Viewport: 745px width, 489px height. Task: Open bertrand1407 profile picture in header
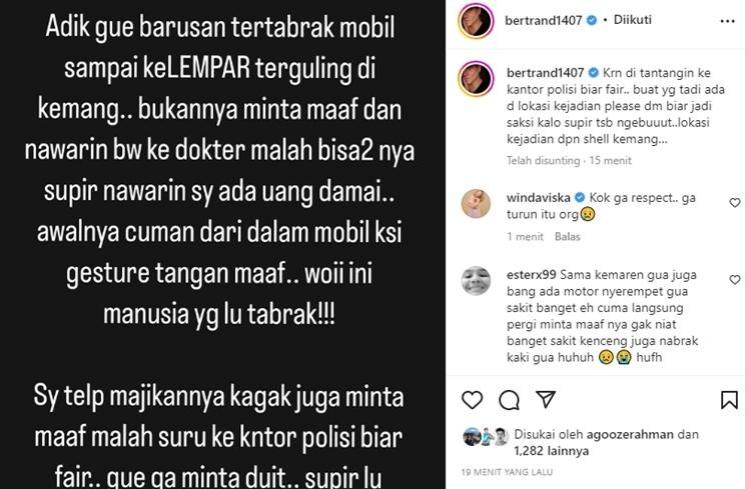(x=476, y=21)
